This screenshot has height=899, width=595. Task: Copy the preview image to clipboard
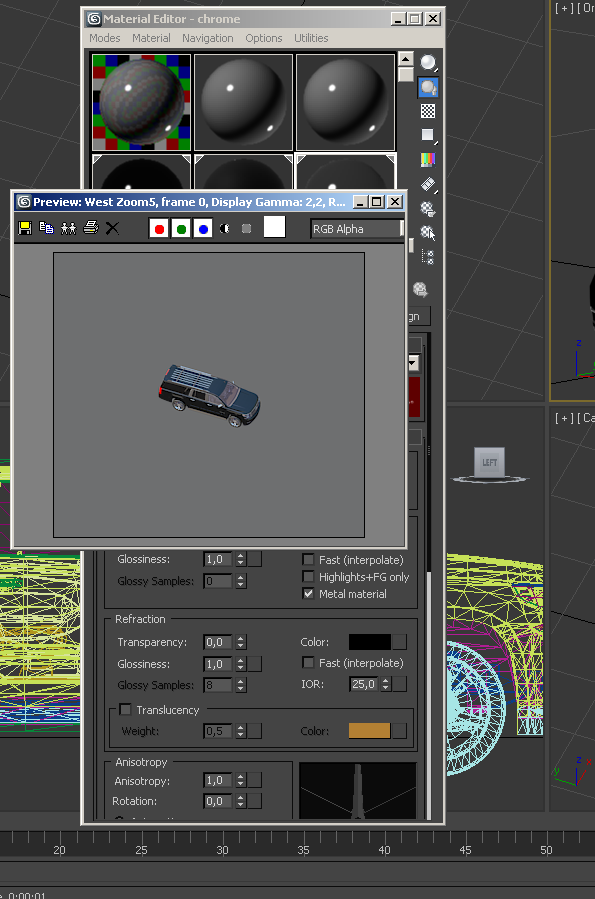pos(46,228)
